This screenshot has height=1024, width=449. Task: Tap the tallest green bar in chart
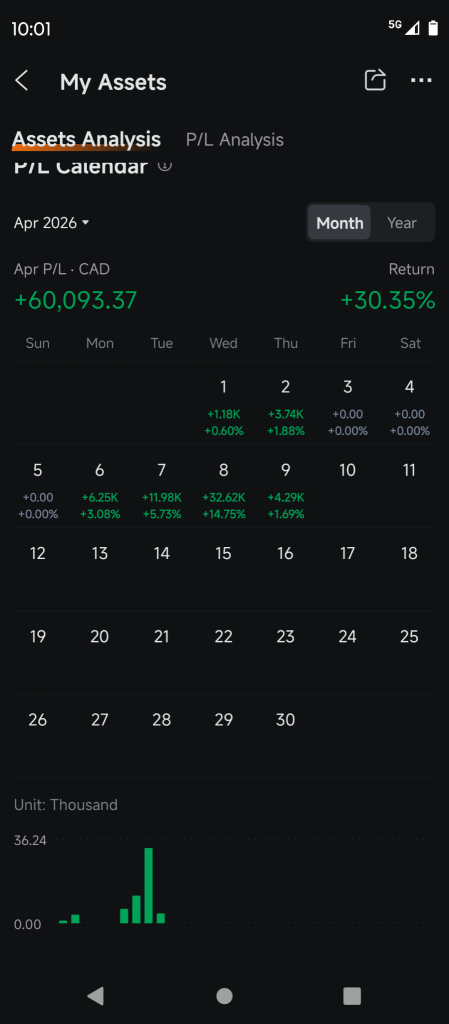[x=149, y=885]
